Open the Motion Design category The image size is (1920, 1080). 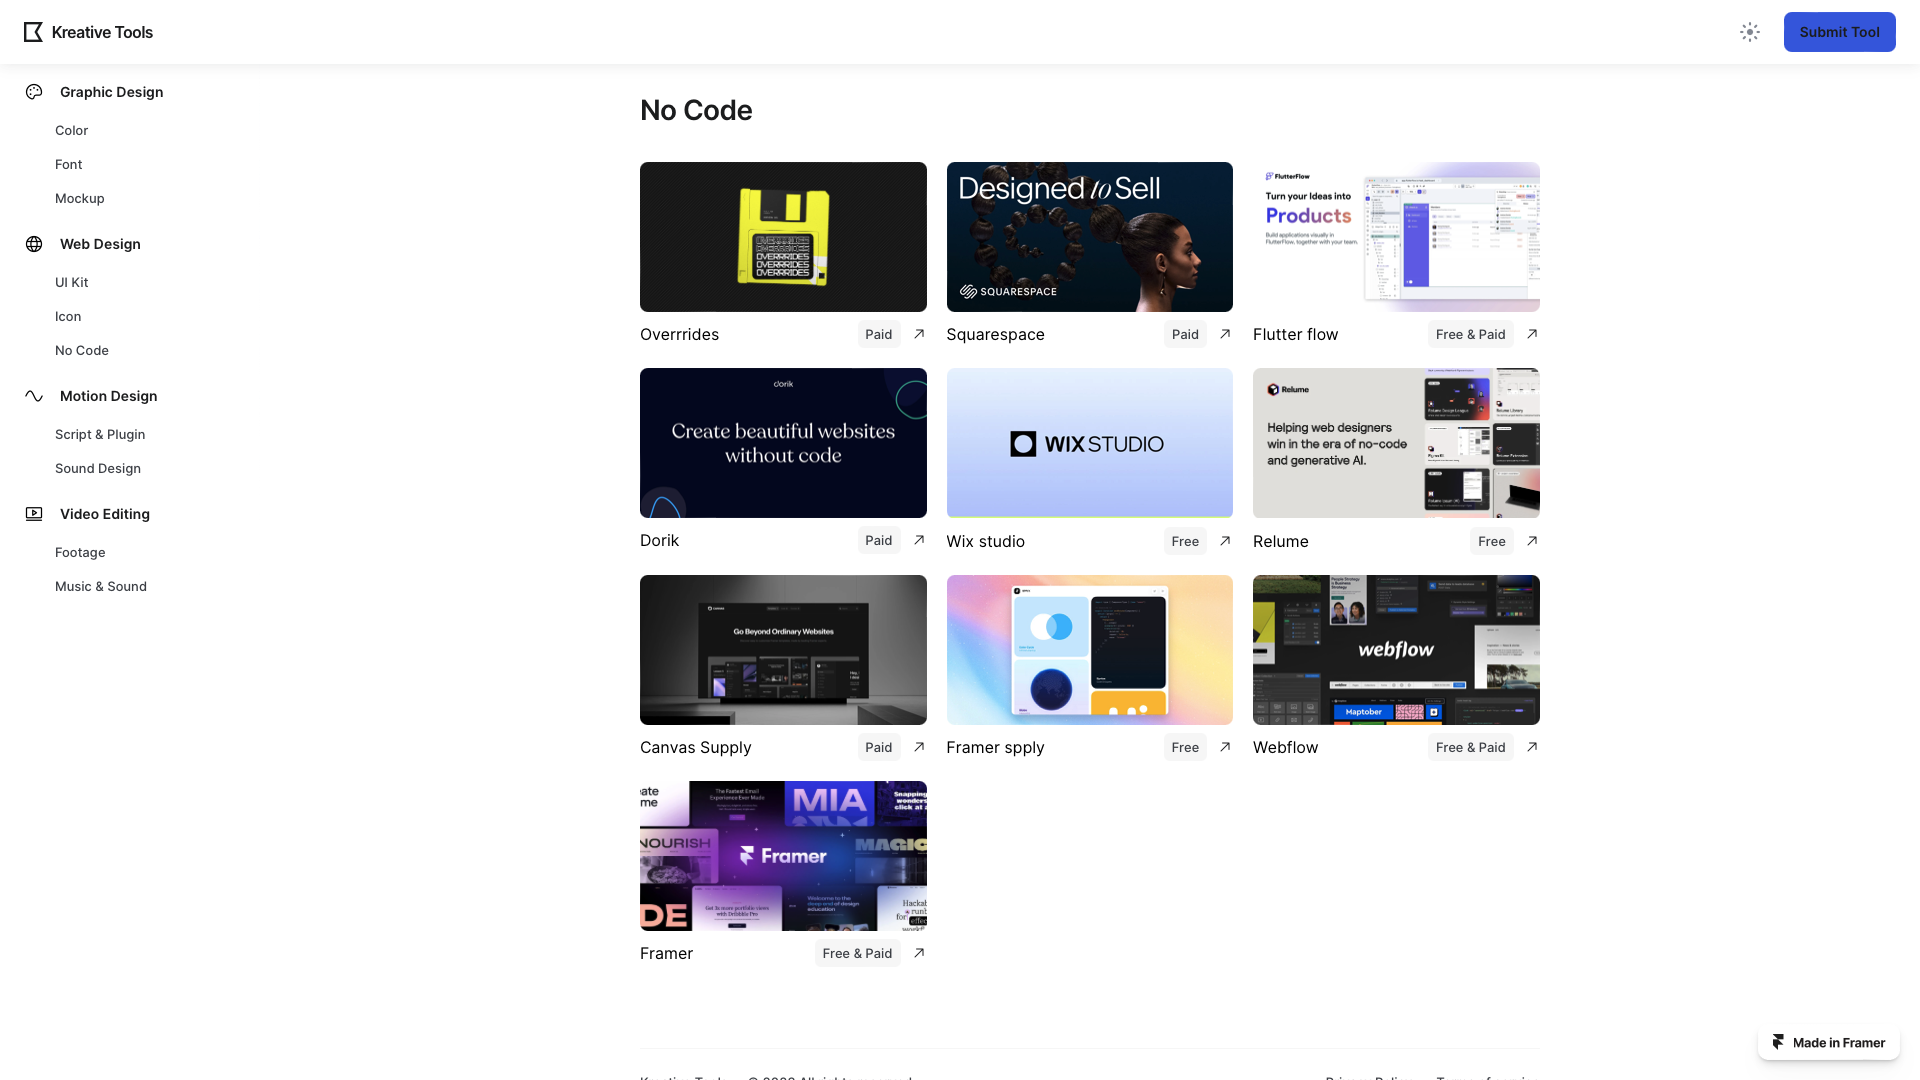point(108,396)
